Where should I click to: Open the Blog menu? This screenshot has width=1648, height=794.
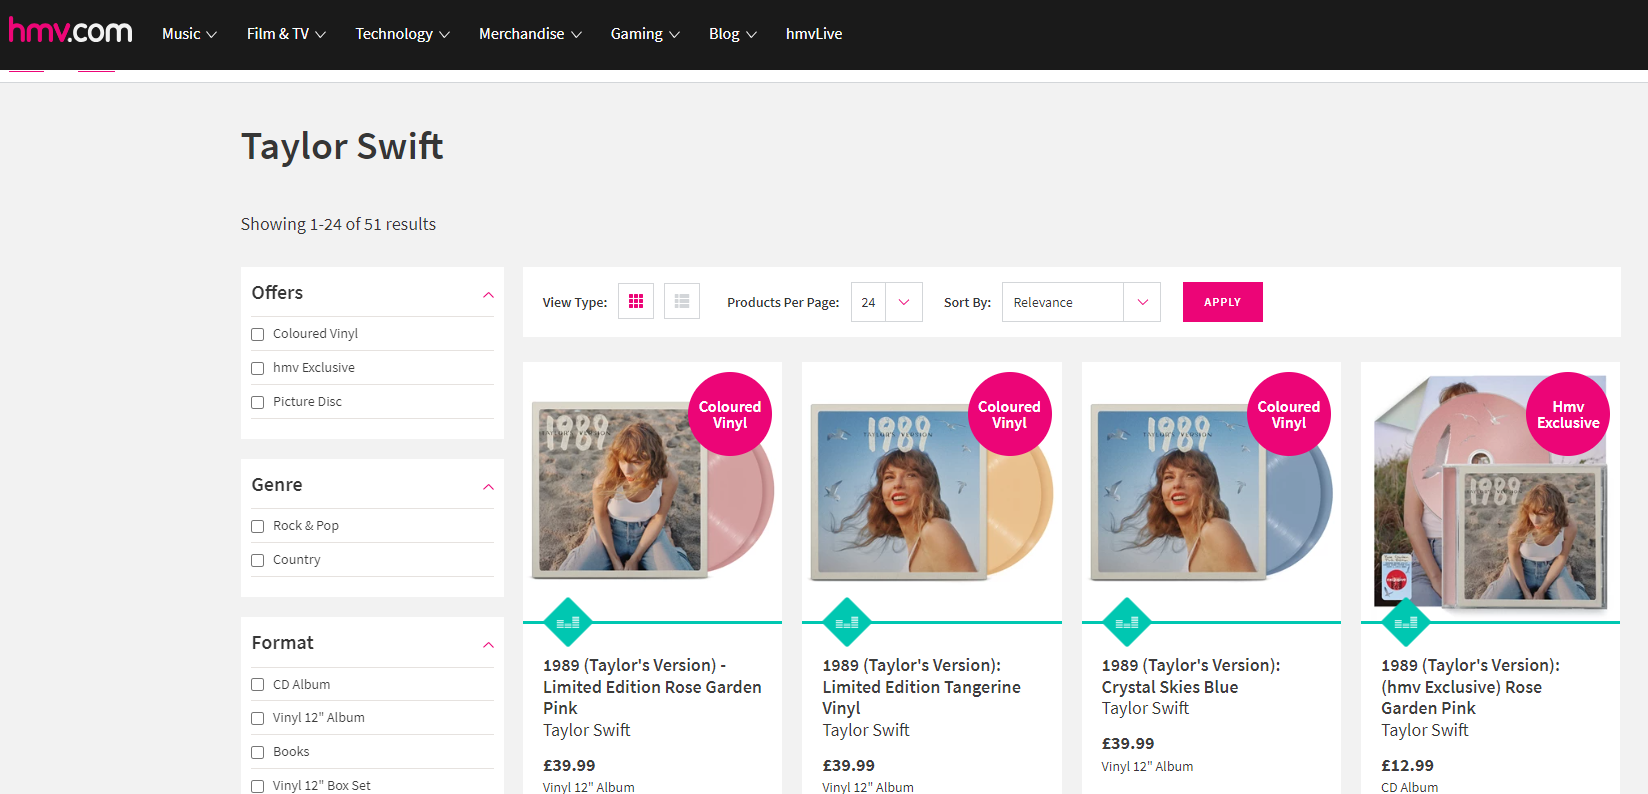click(x=733, y=34)
